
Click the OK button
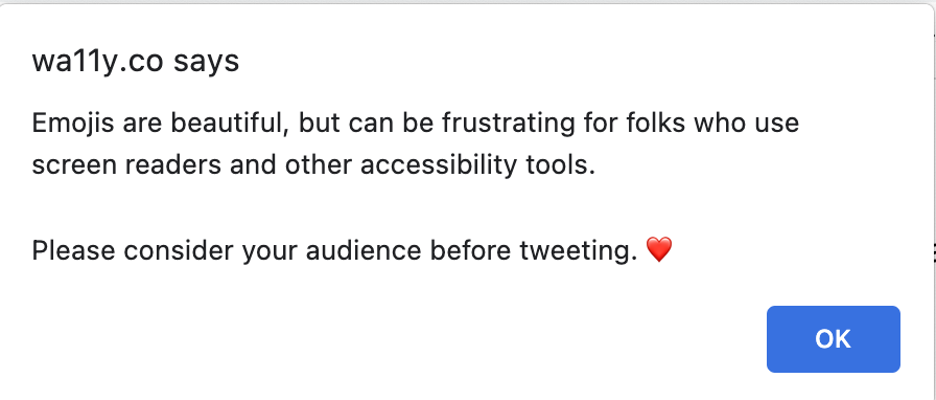tap(833, 339)
